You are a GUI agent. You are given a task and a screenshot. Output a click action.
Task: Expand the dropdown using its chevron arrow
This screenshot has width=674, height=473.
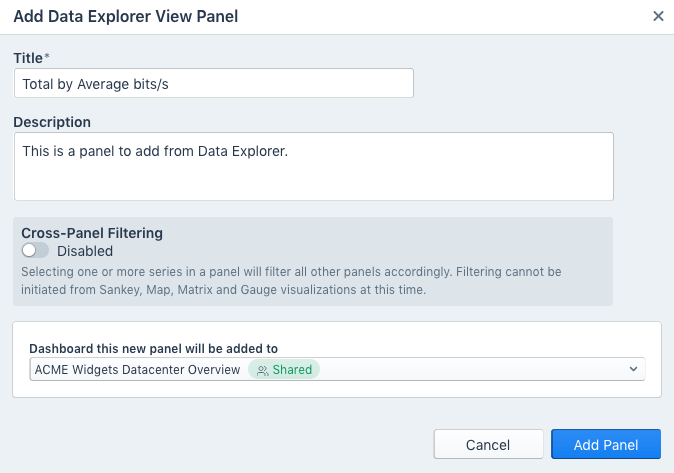[632, 370]
